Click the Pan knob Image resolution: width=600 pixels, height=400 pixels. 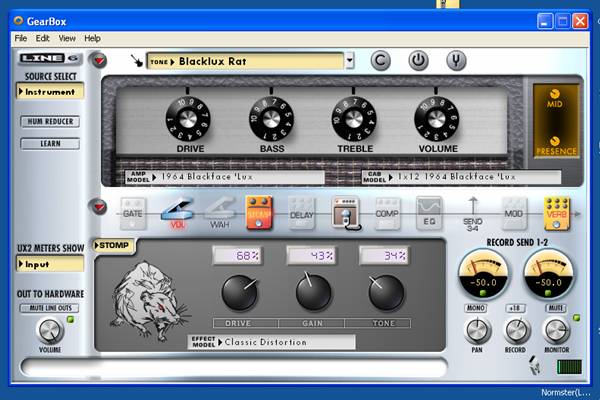tap(478, 331)
